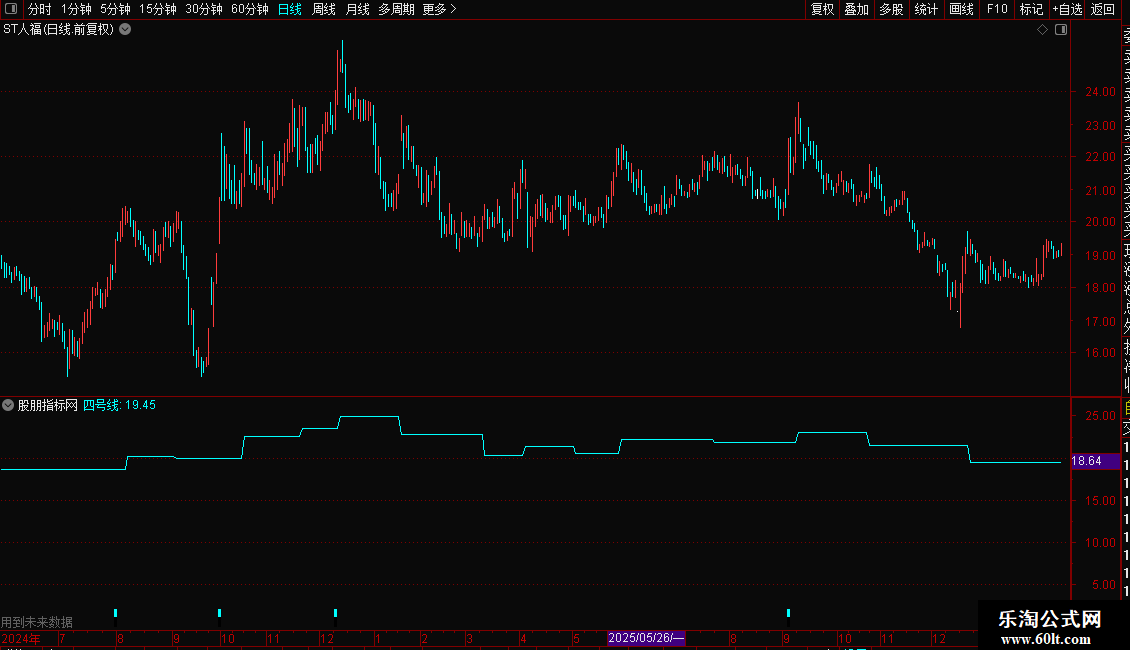1130x650 pixels.
Task: Select the 1分钟 period
Action: tap(76, 9)
